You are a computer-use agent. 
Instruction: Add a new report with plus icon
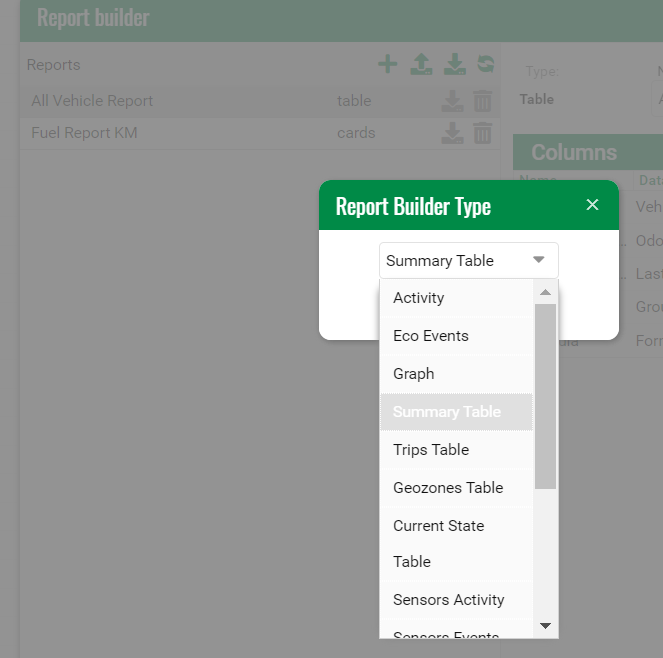[x=388, y=65]
